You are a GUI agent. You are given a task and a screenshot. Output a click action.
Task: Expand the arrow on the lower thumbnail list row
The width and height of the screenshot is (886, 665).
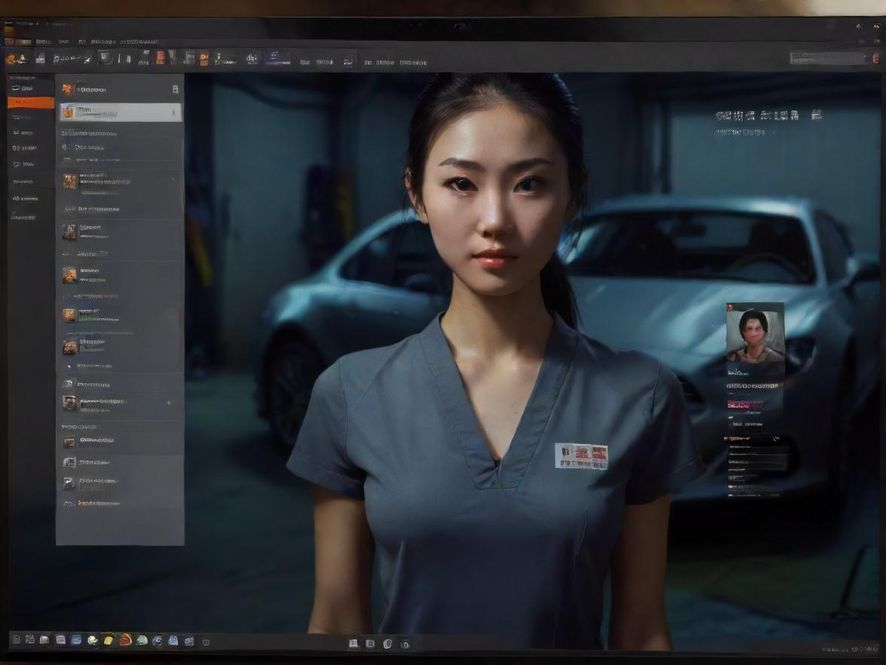(x=168, y=403)
